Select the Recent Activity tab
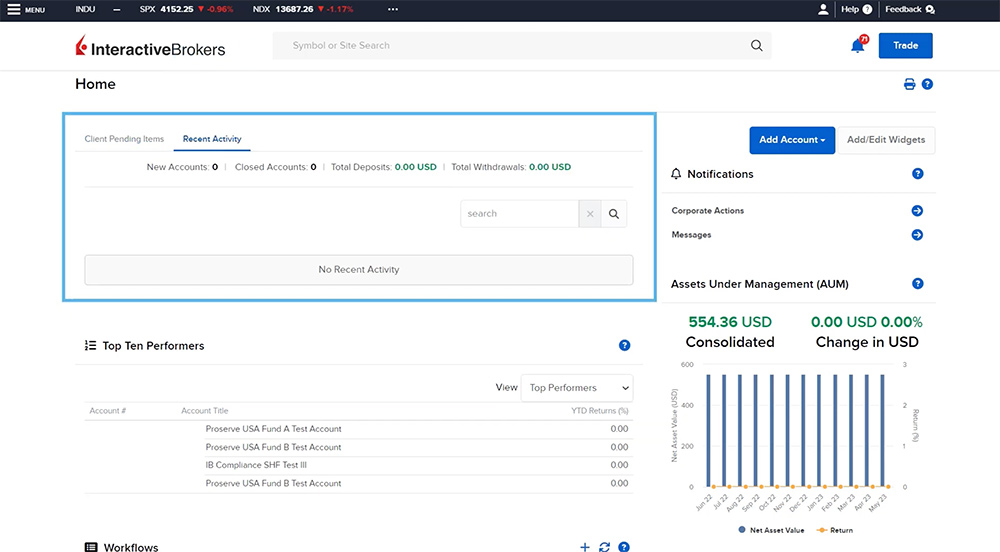 [x=212, y=139]
